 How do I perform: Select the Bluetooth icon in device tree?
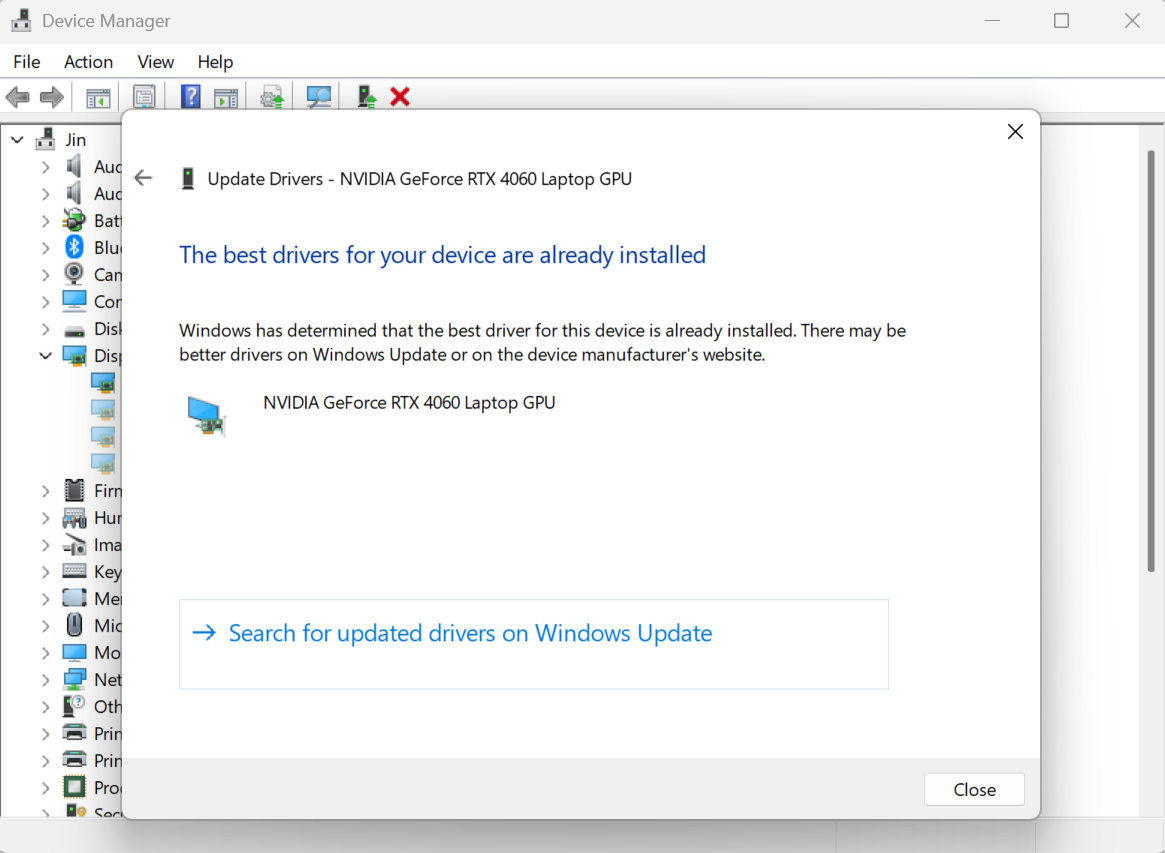tap(74, 247)
